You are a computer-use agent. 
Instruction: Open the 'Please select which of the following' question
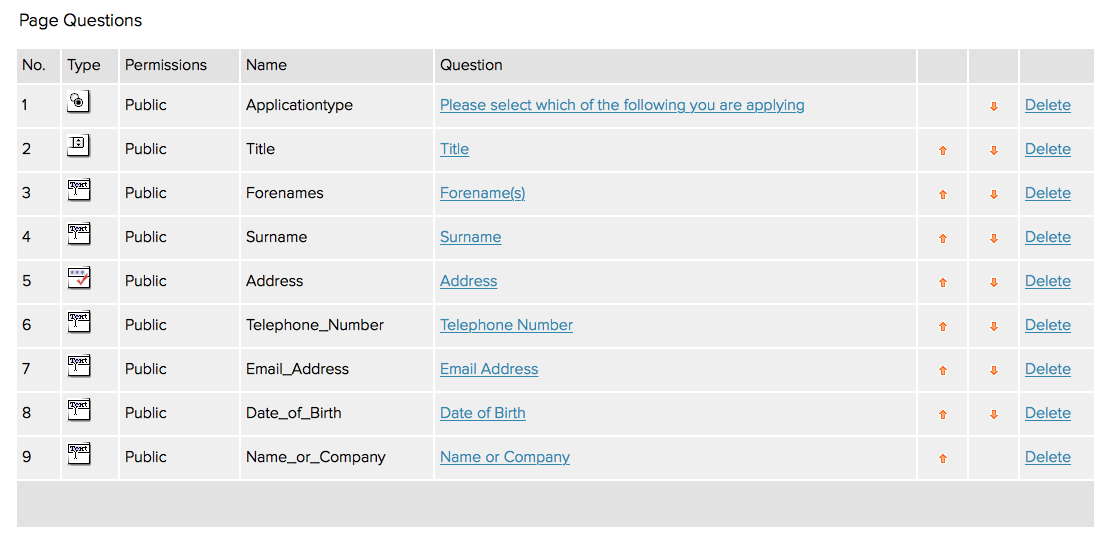pyautogui.click(x=622, y=105)
